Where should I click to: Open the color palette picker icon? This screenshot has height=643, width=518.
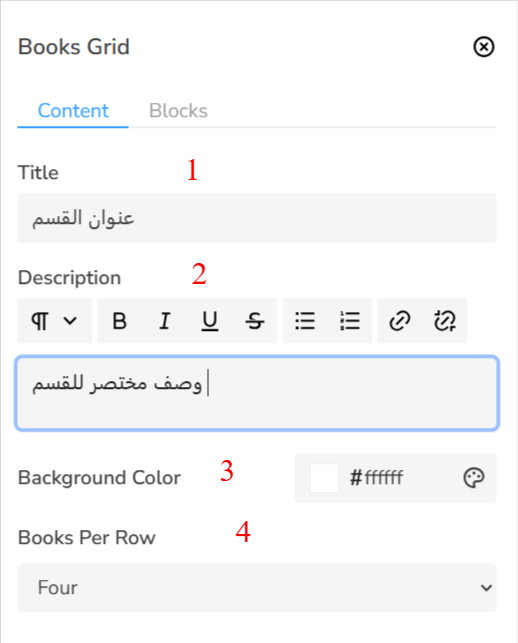coord(474,478)
